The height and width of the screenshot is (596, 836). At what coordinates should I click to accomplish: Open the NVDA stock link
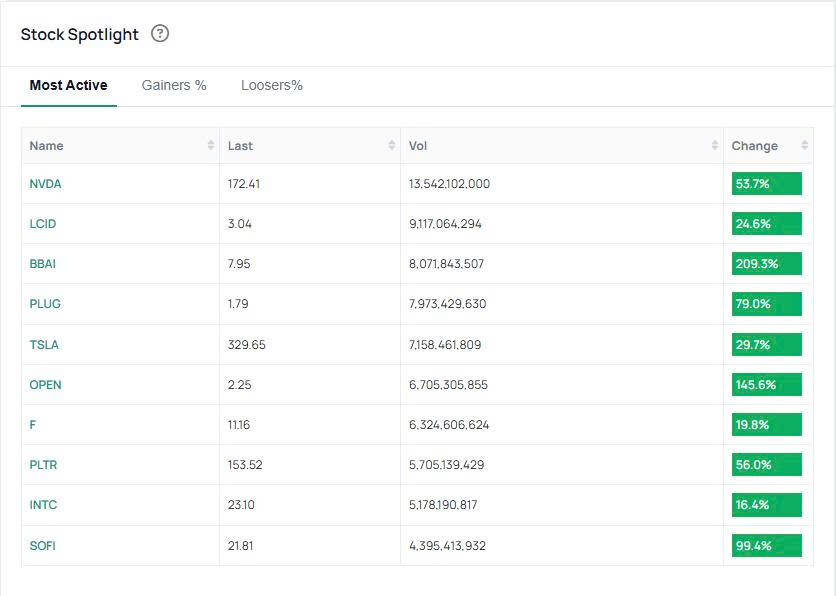coord(45,184)
